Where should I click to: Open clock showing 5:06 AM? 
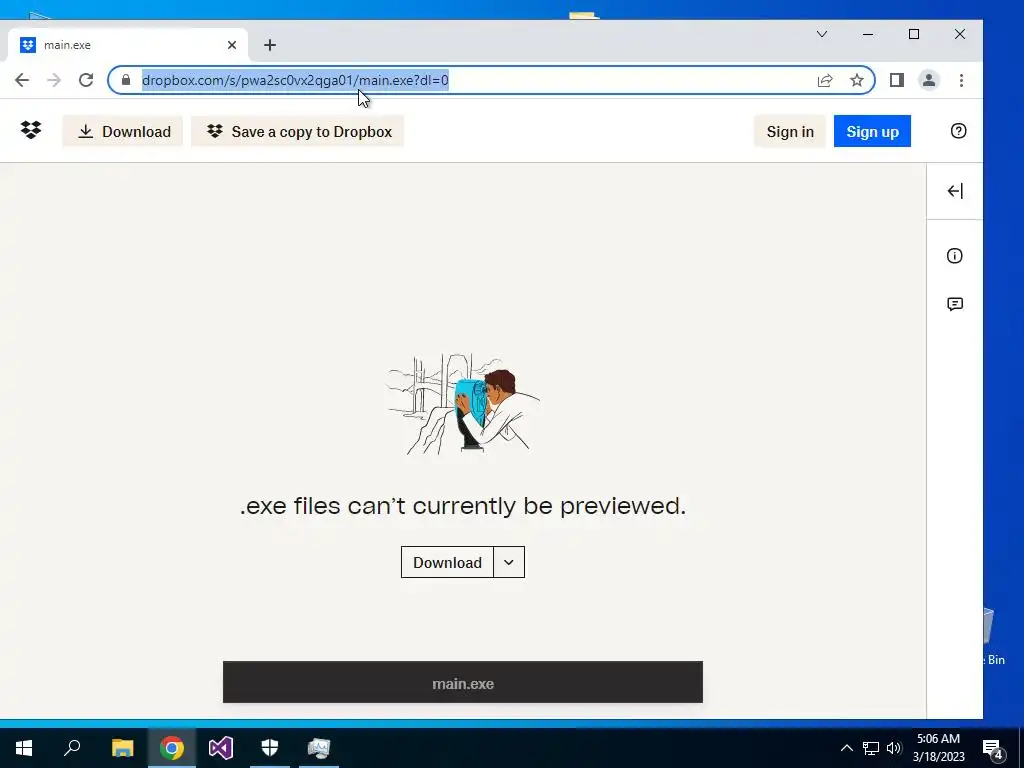coord(938,748)
